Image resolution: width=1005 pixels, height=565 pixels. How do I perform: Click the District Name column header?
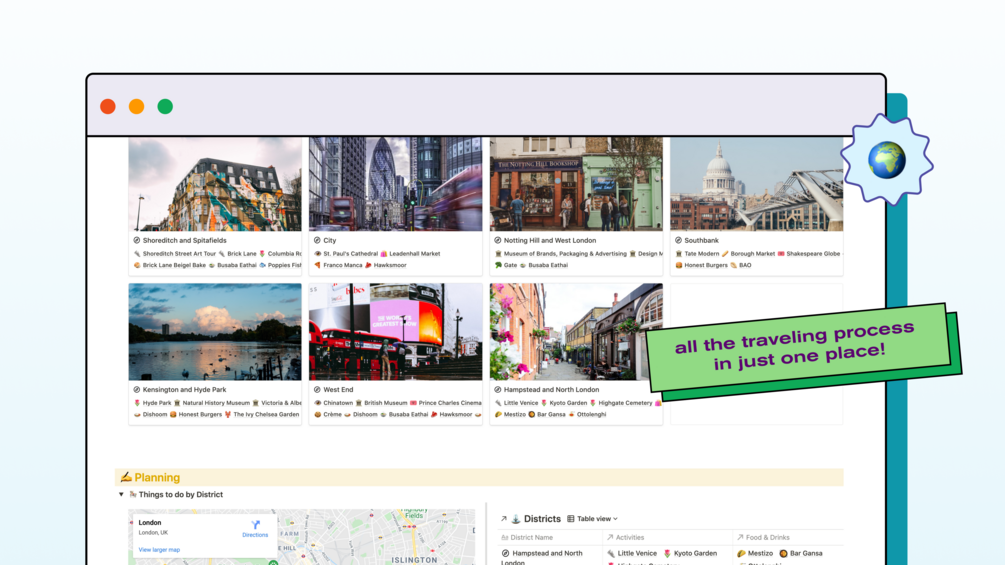527,537
